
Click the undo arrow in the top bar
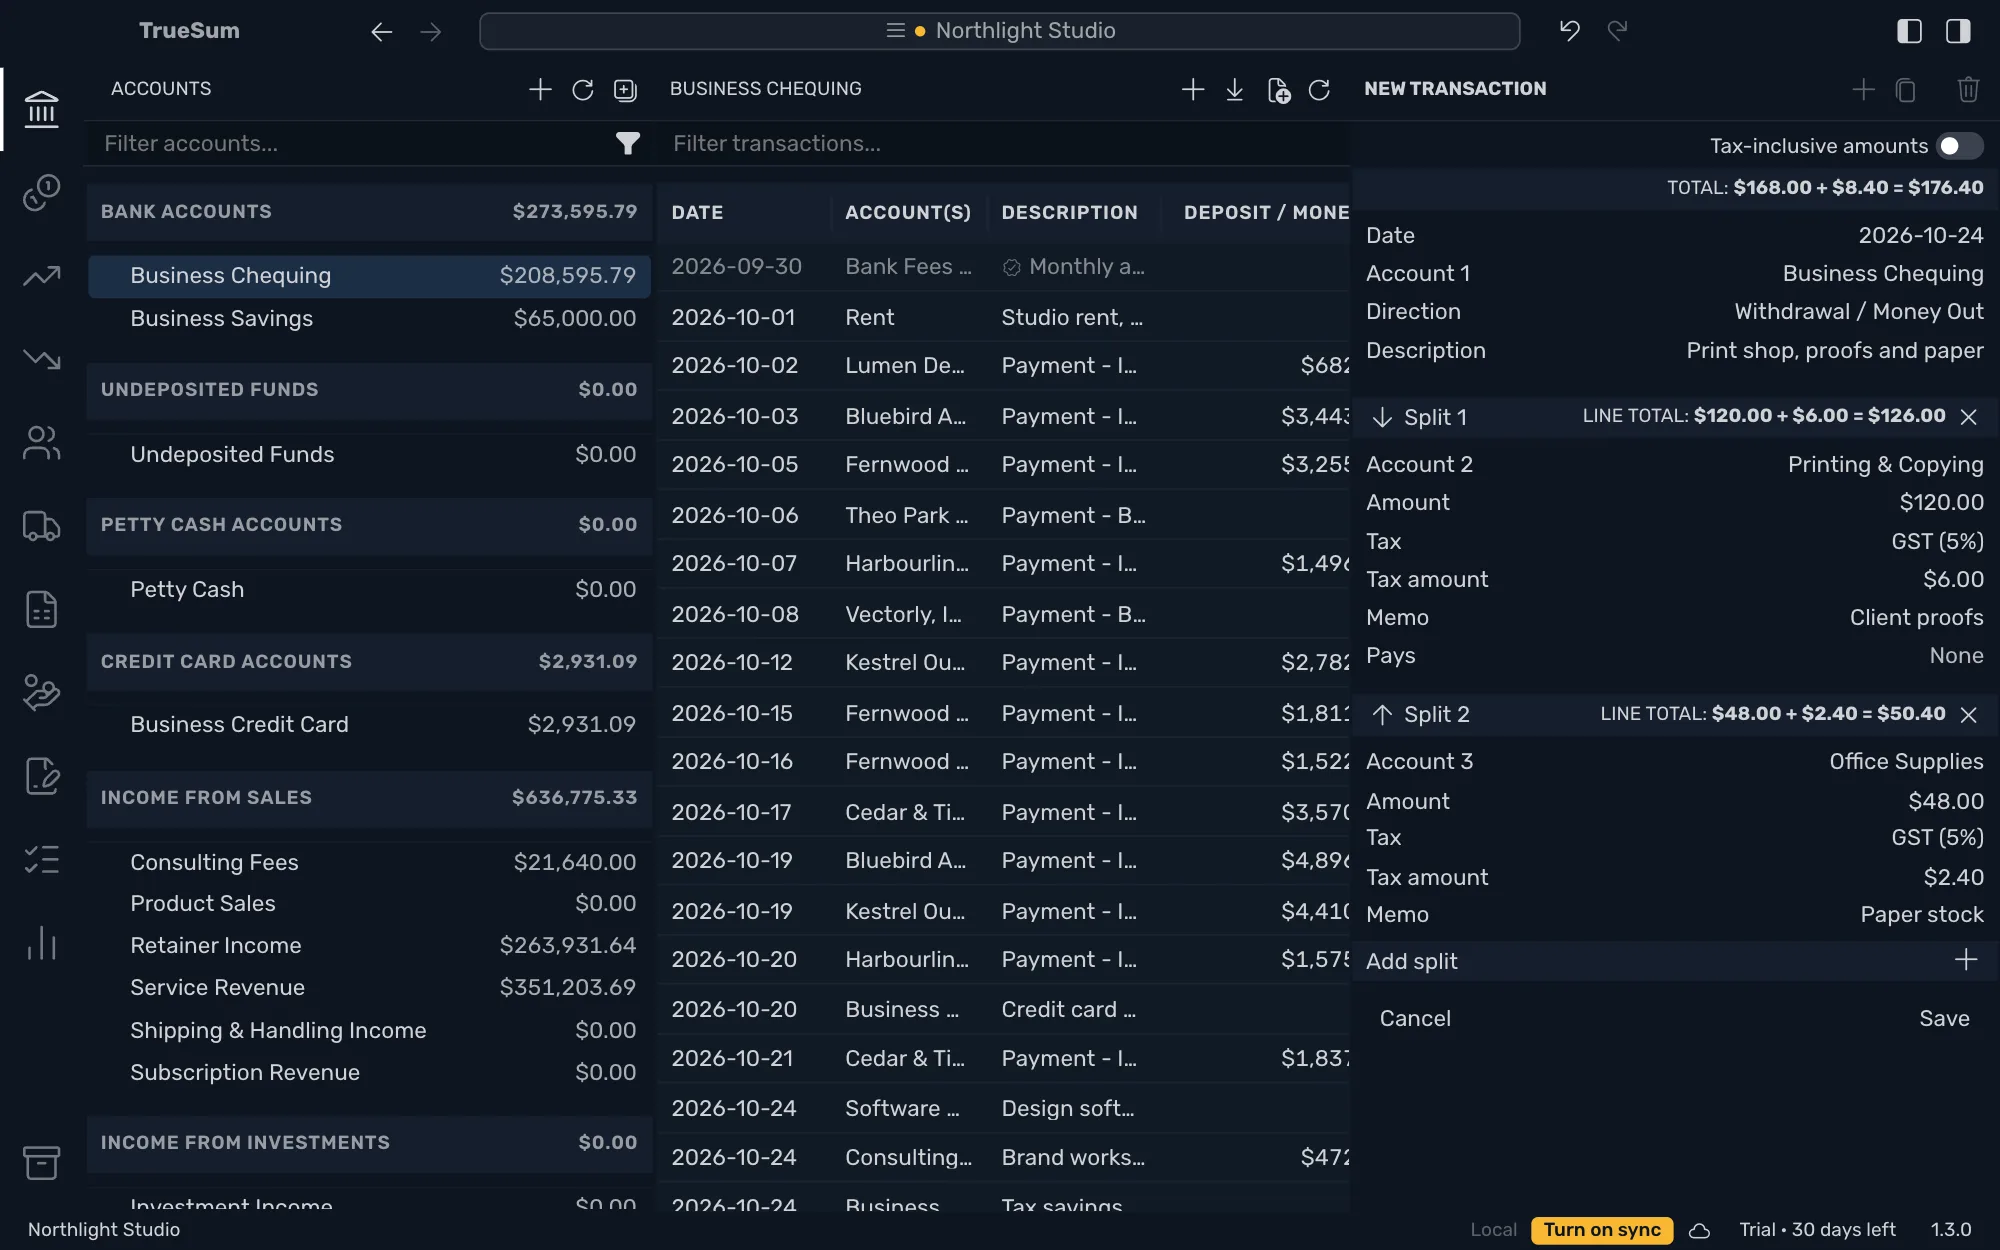pyautogui.click(x=1569, y=31)
